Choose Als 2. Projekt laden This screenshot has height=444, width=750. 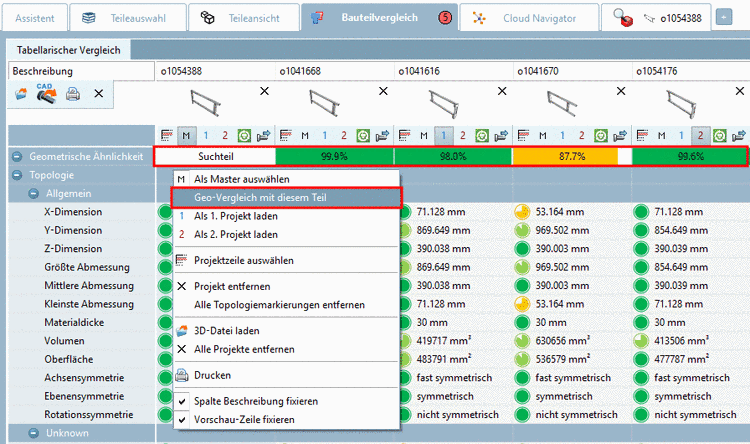[x=286, y=234]
